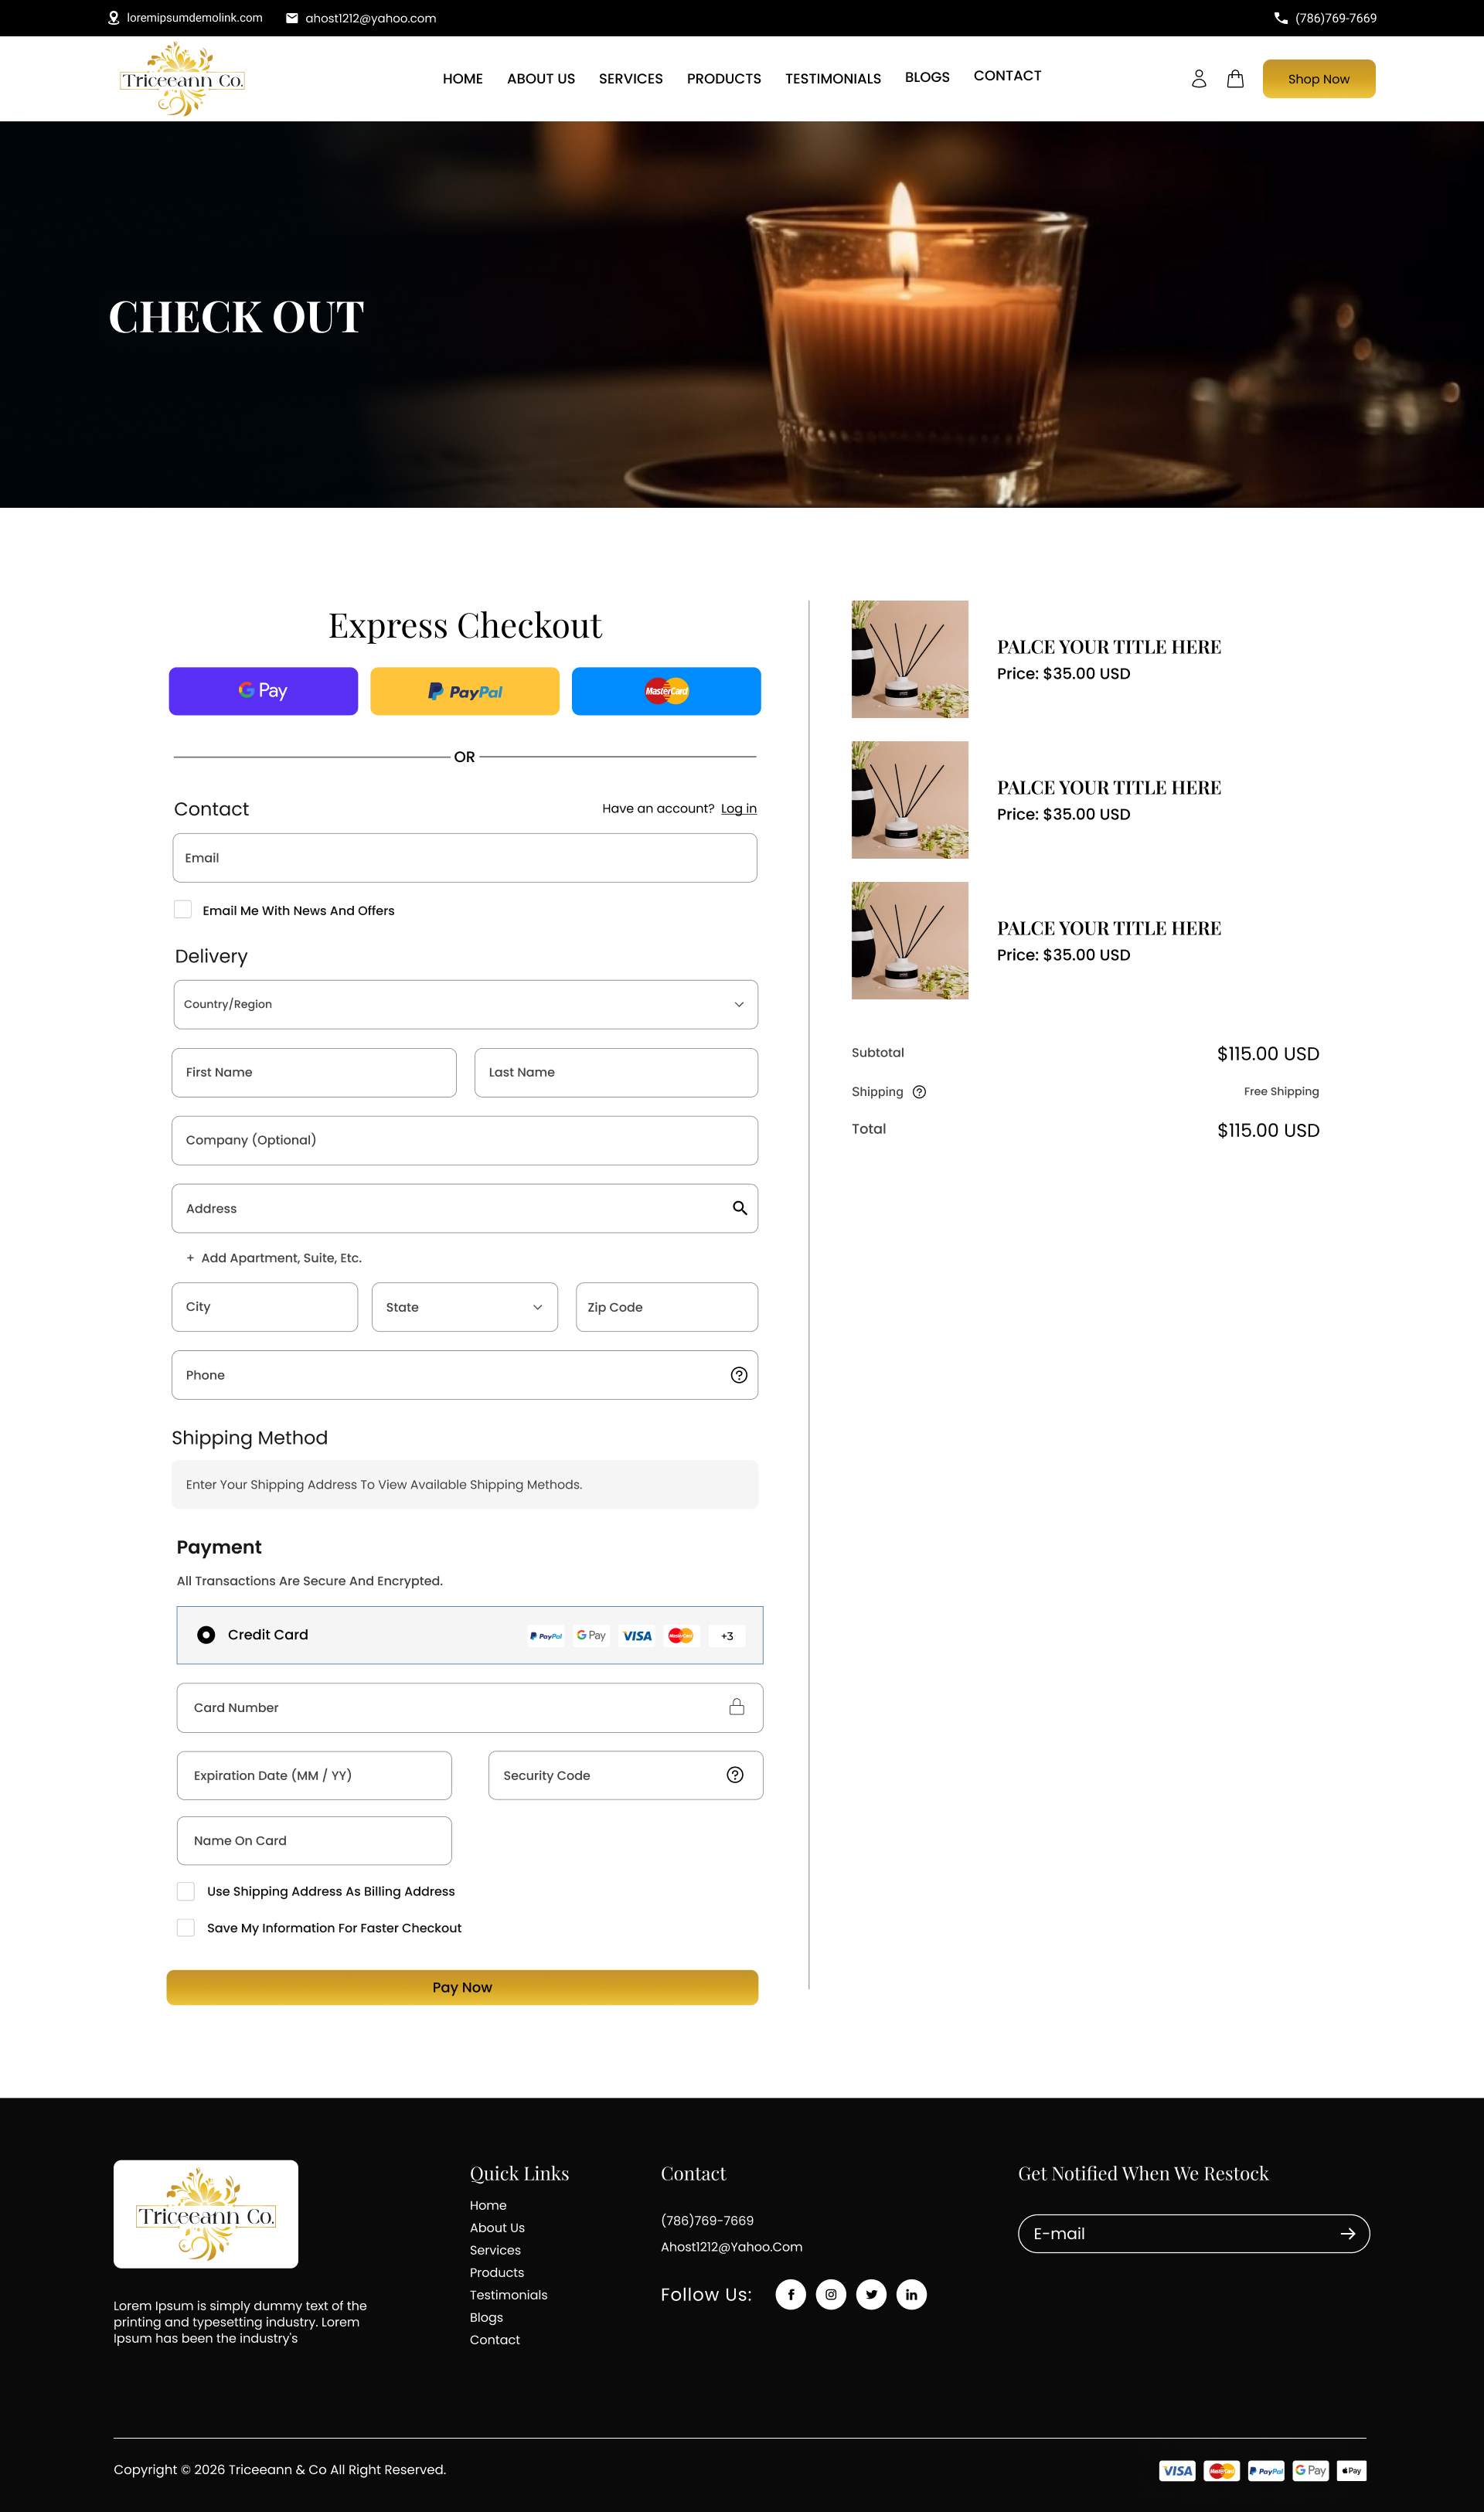Open TESTIMONIALS menu item
1484x2512 pixels.
click(832, 79)
